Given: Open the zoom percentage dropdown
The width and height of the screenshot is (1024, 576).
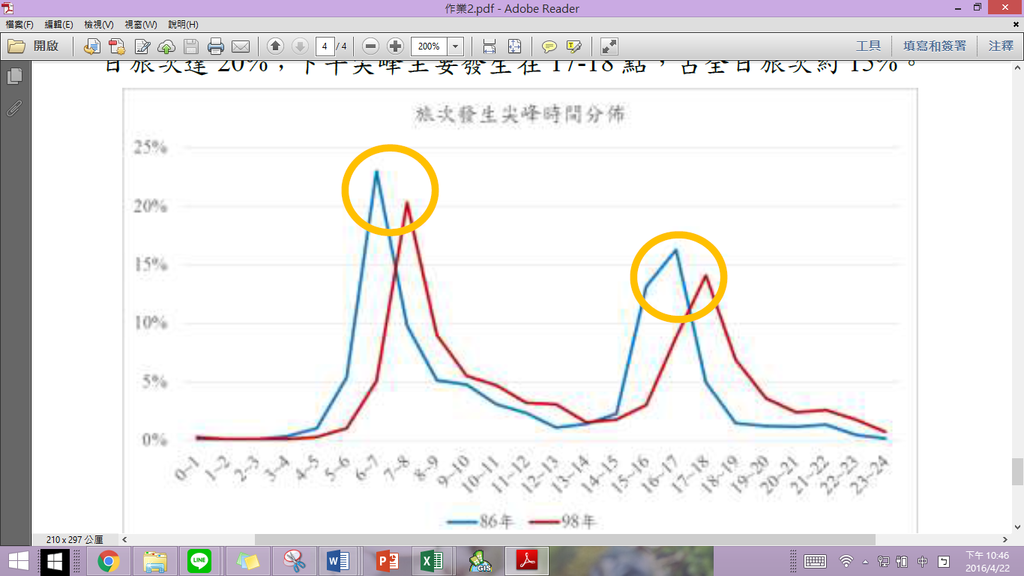Looking at the screenshot, I should point(455,45).
